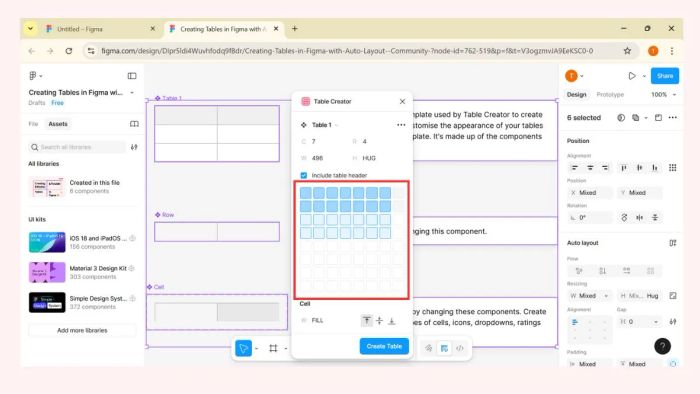
Task: Set cell vertical alignment to bottom
Action: pyautogui.click(x=392, y=320)
